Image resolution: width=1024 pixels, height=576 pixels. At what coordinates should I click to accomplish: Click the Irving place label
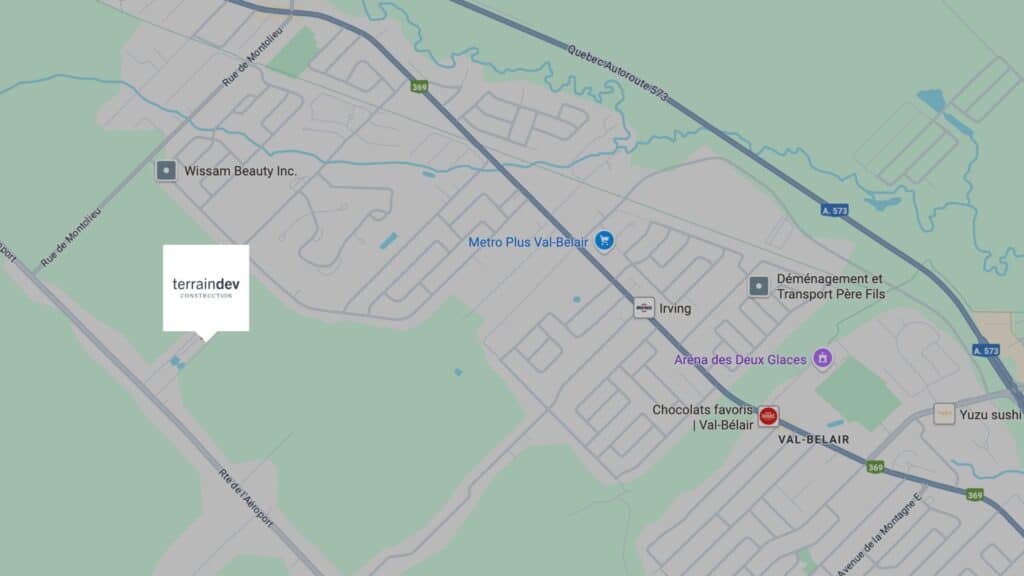(x=675, y=308)
